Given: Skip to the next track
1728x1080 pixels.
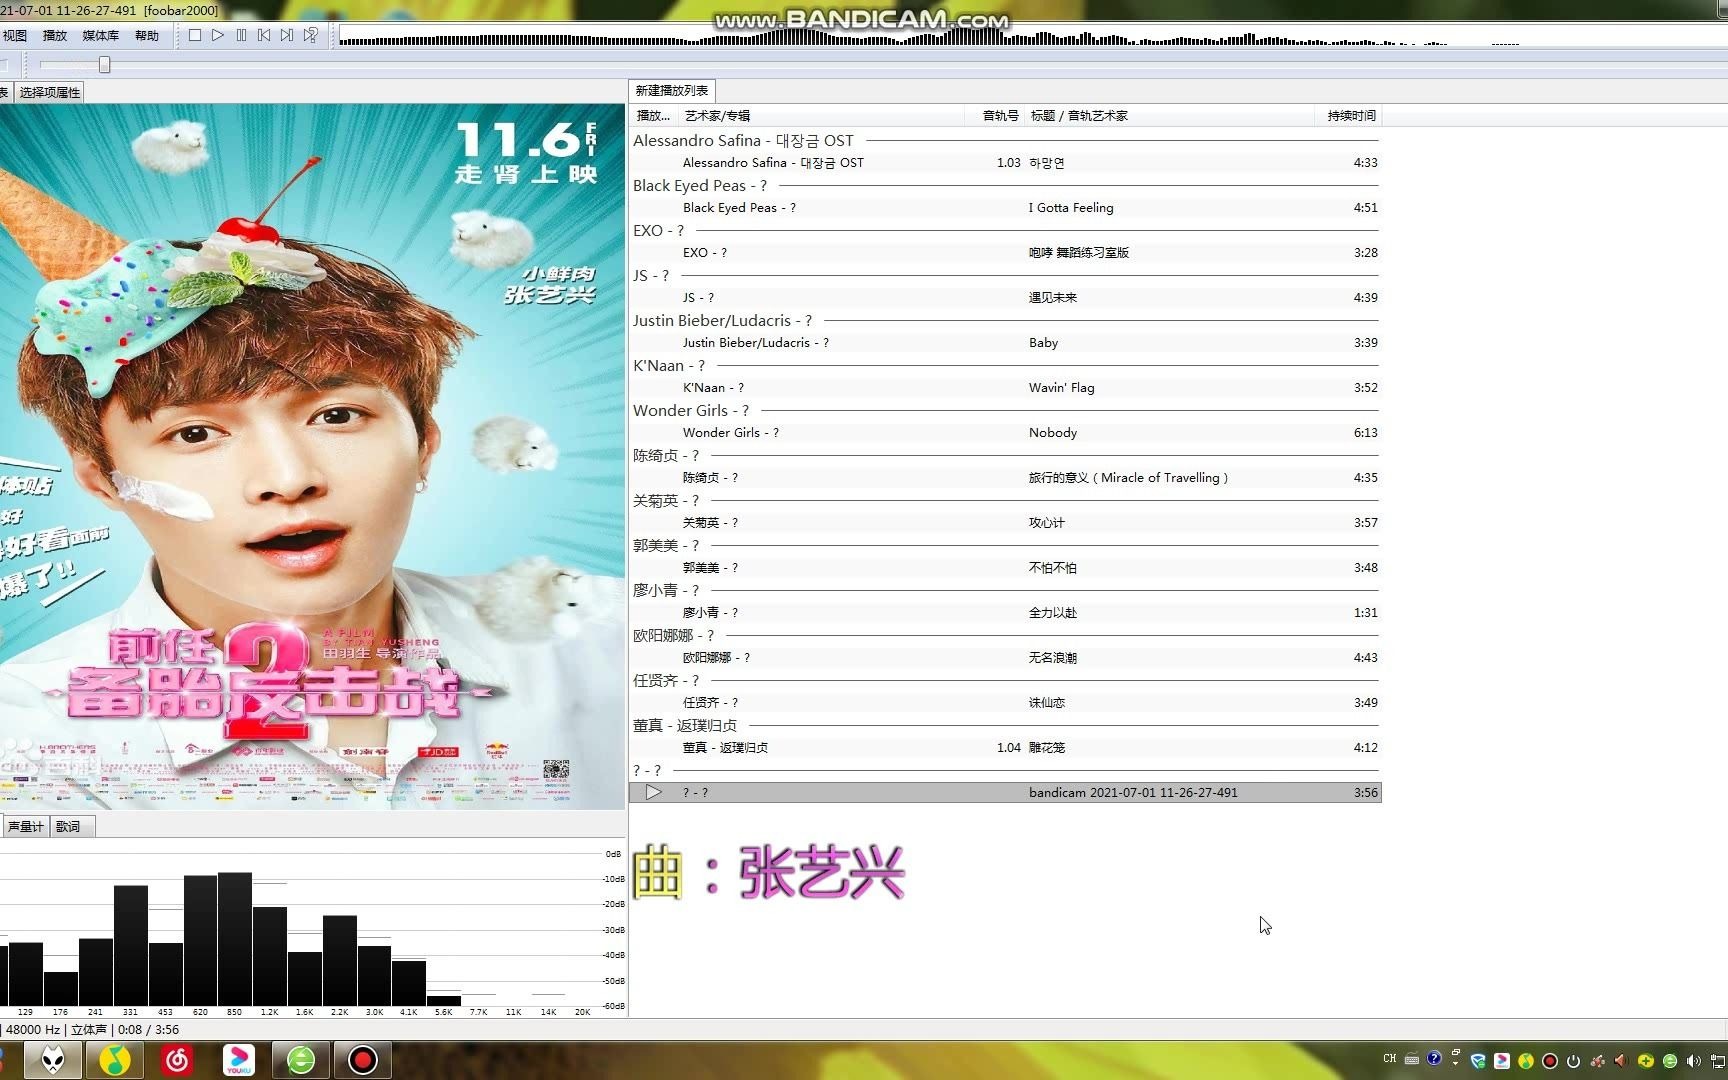Looking at the screenshot, I should (x=287, y=35).
